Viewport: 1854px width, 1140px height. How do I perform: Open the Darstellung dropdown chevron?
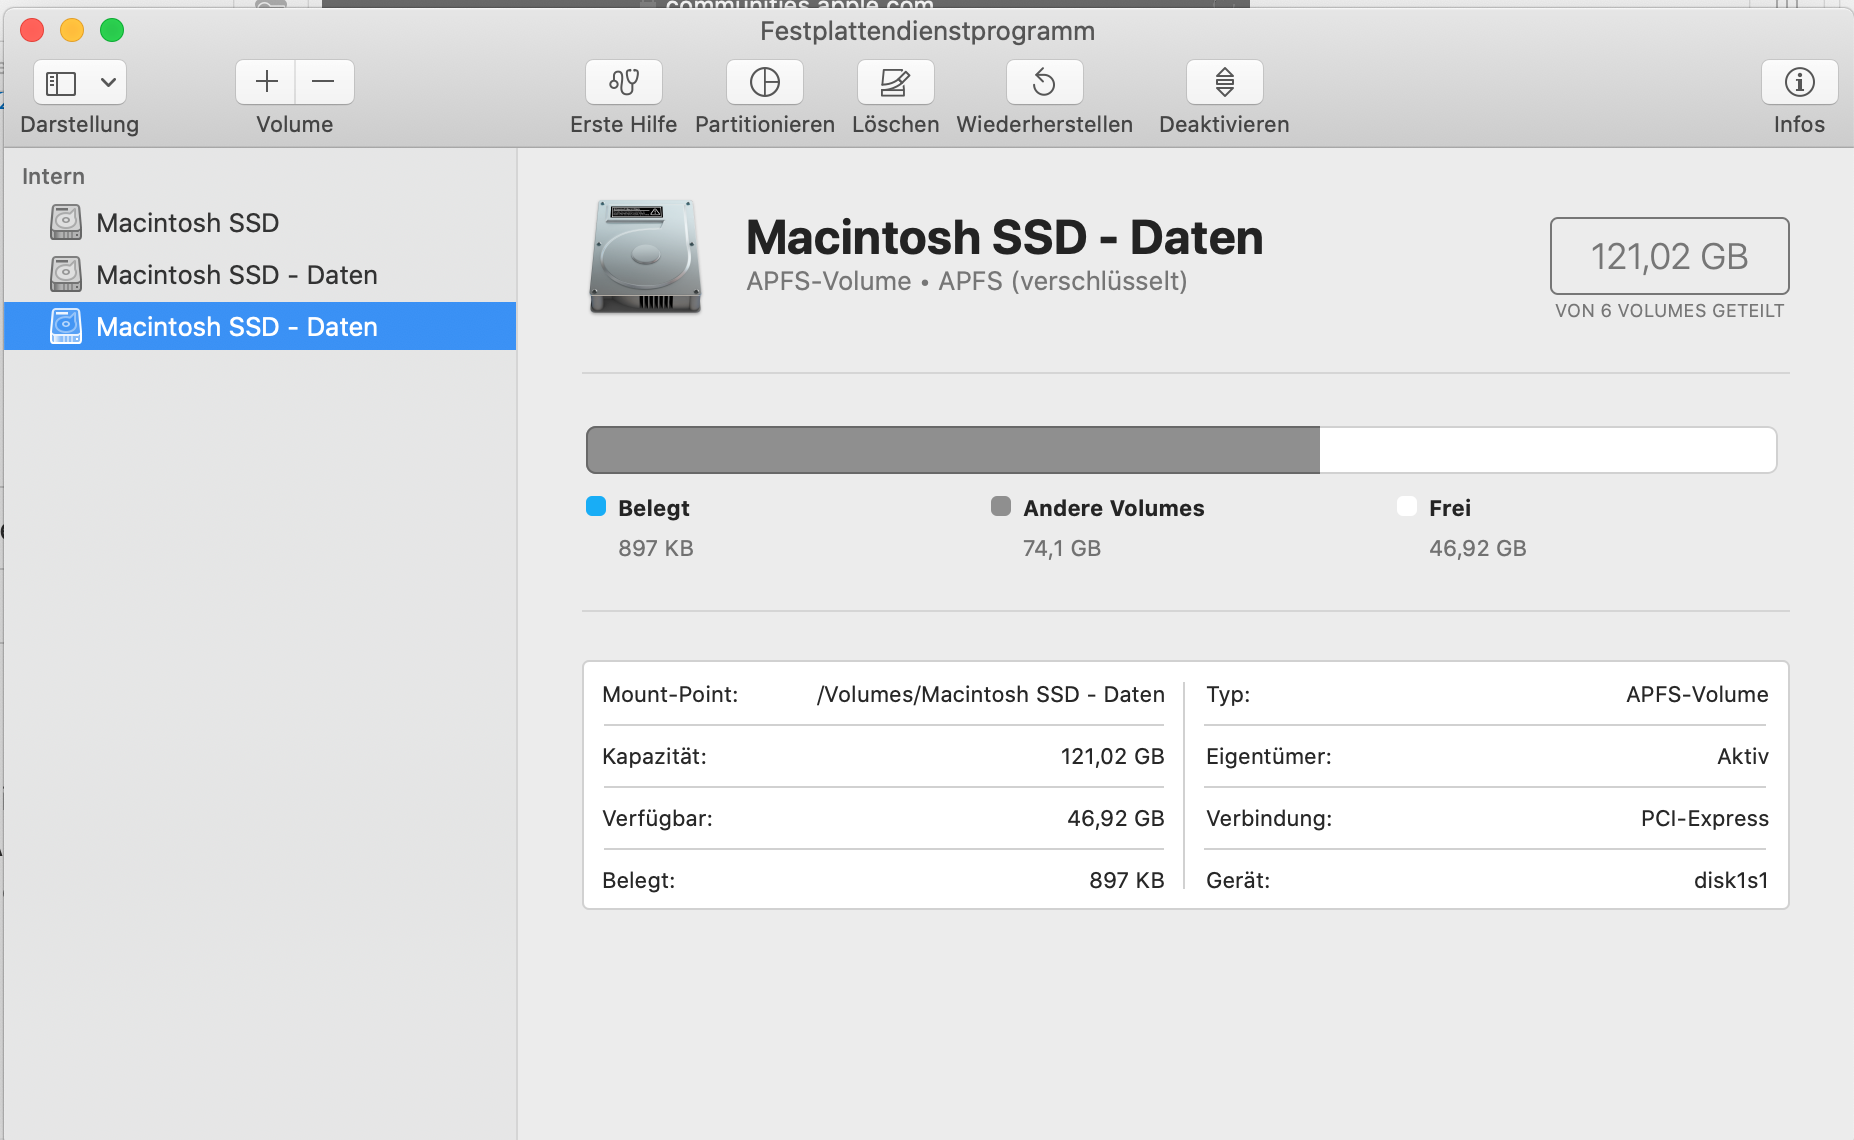108,82
